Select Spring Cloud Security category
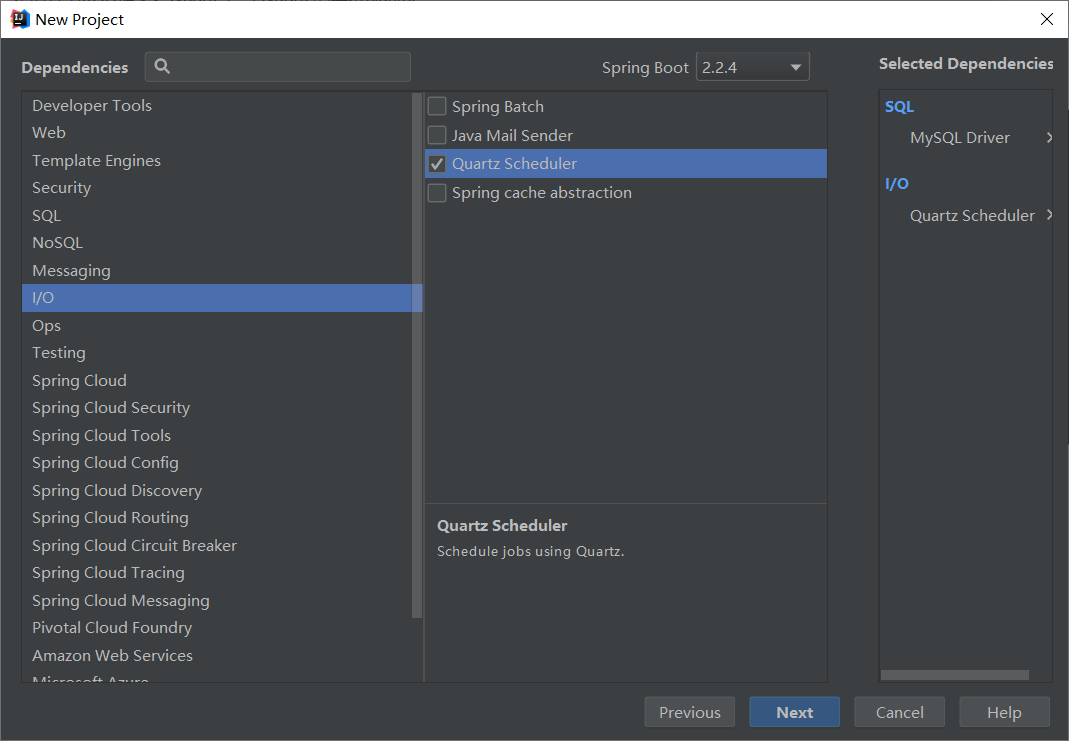This screenshot has width=1069, height=741. click(x=217, y=408)
